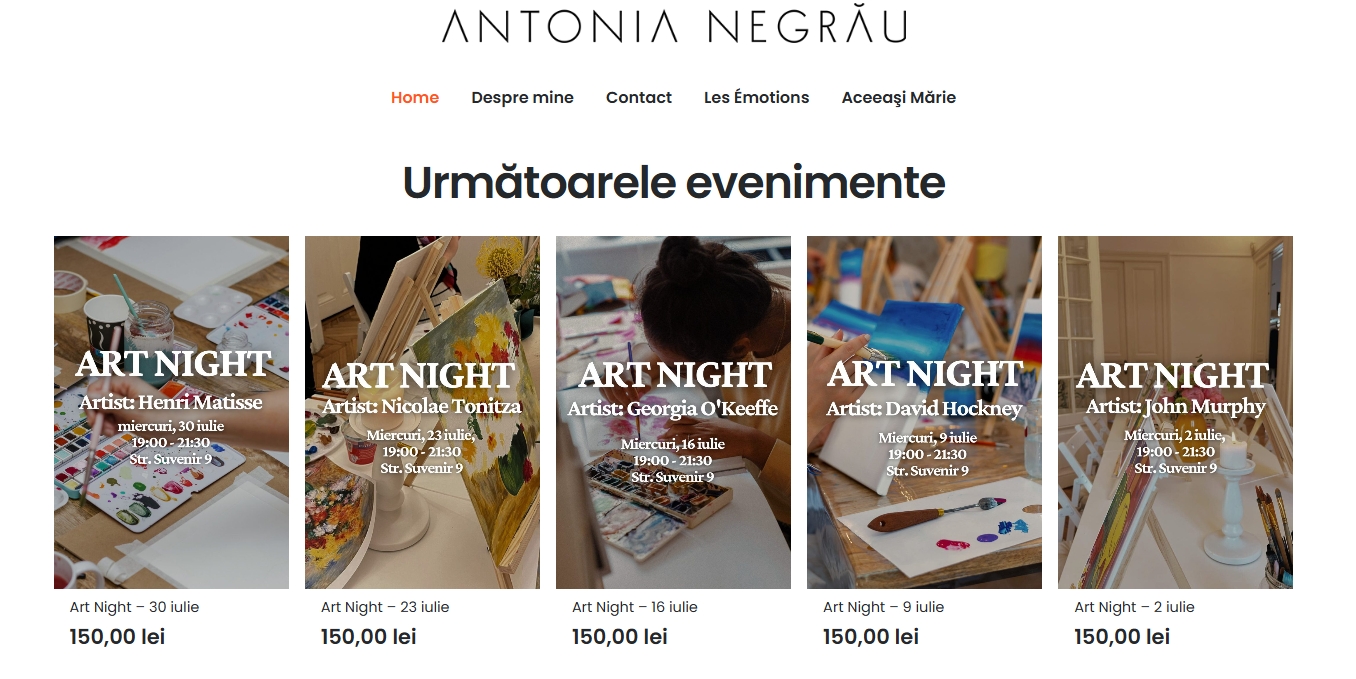Open the Nicolae Tonitza Art Night poster
The width and height of the screenshot is (1356, 679).
(x=422, y=412)
